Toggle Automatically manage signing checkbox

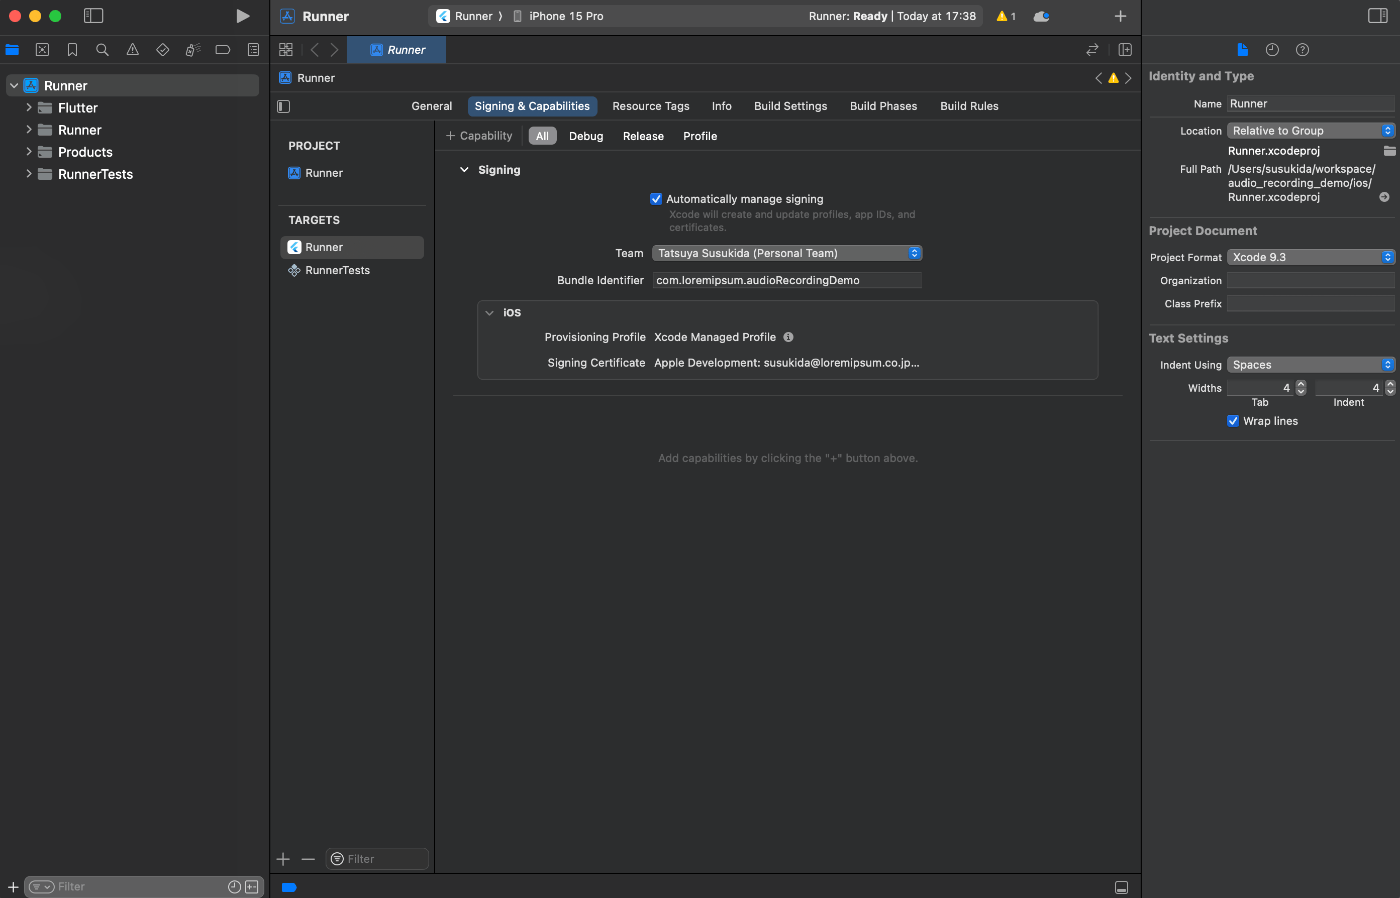point(656,199)
